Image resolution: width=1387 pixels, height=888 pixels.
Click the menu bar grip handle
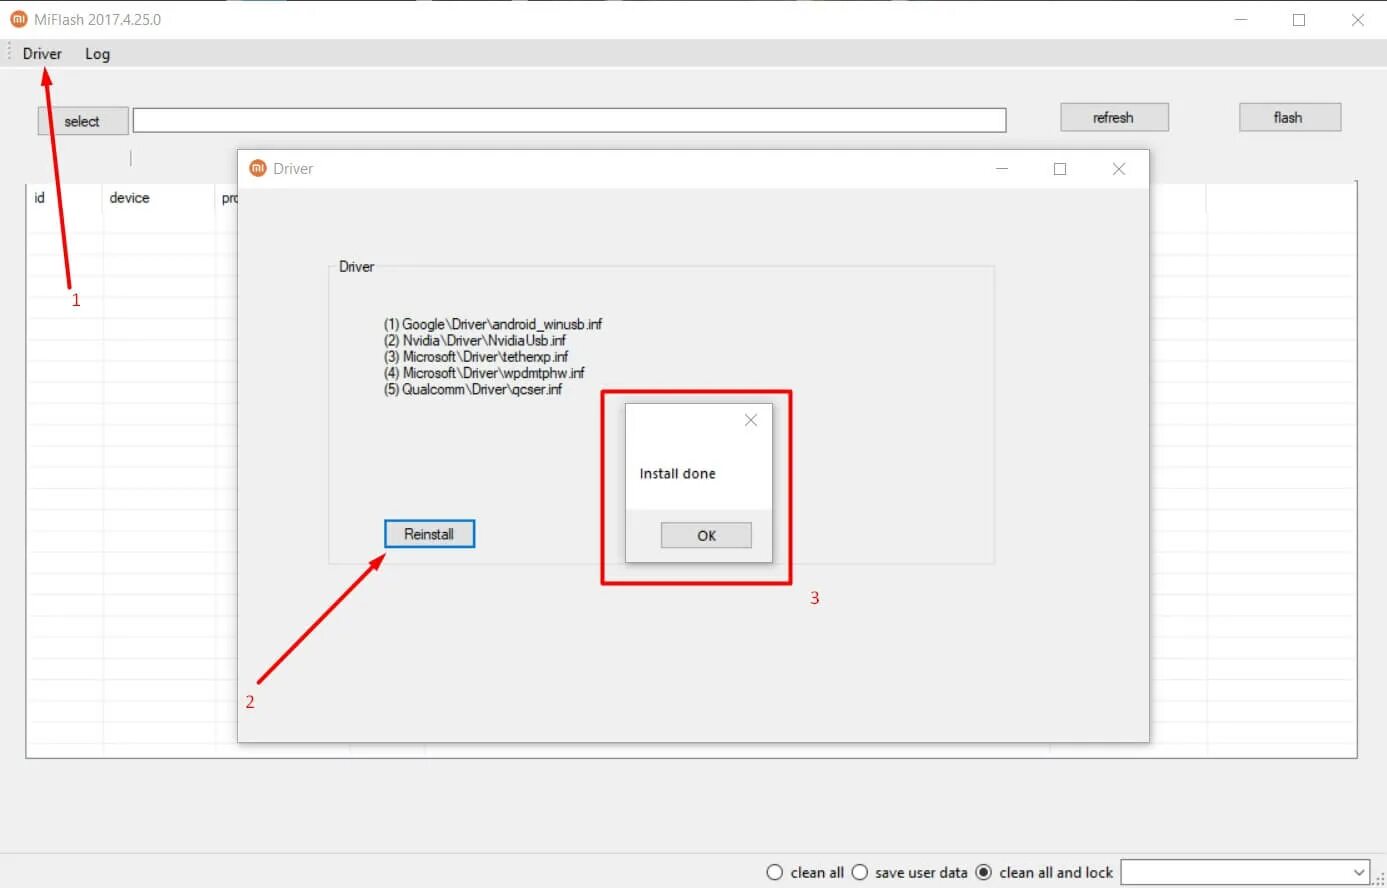point(9,53)
